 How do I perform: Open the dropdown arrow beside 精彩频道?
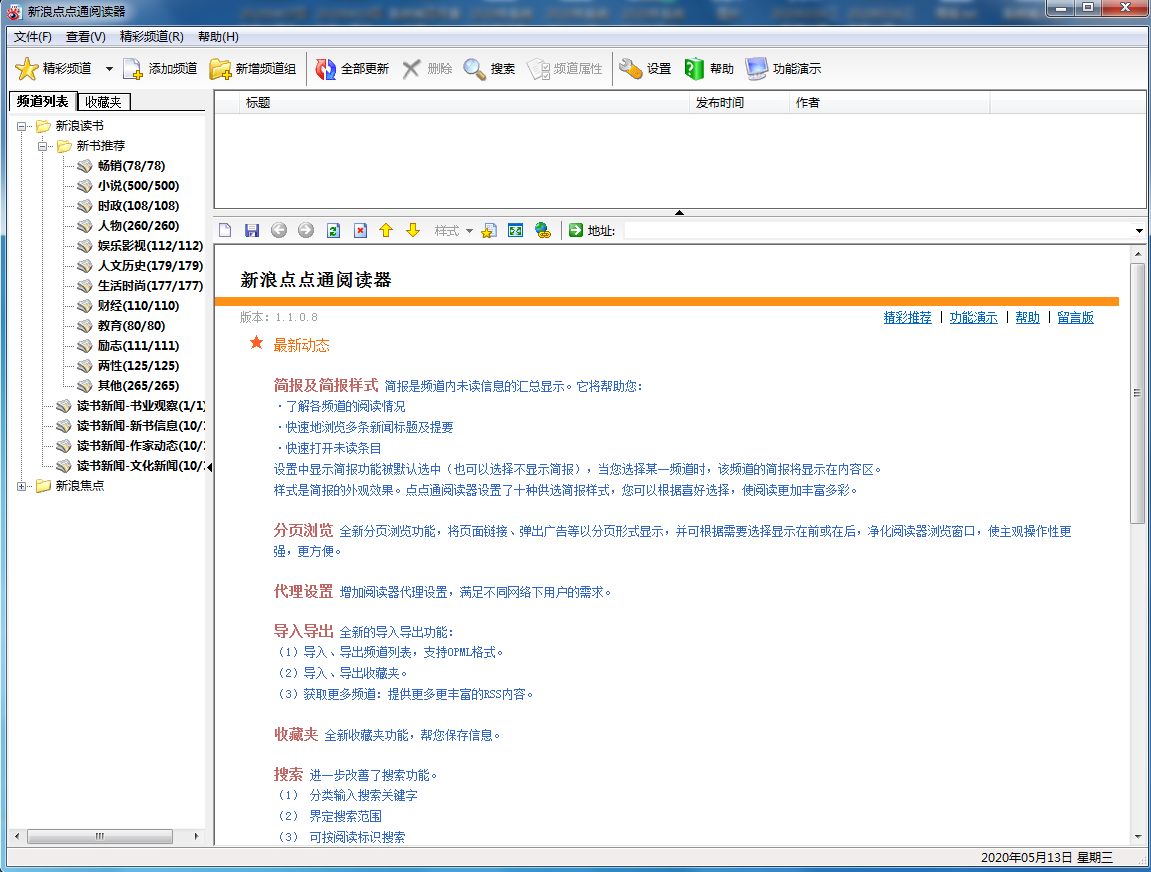click(109, 69)
